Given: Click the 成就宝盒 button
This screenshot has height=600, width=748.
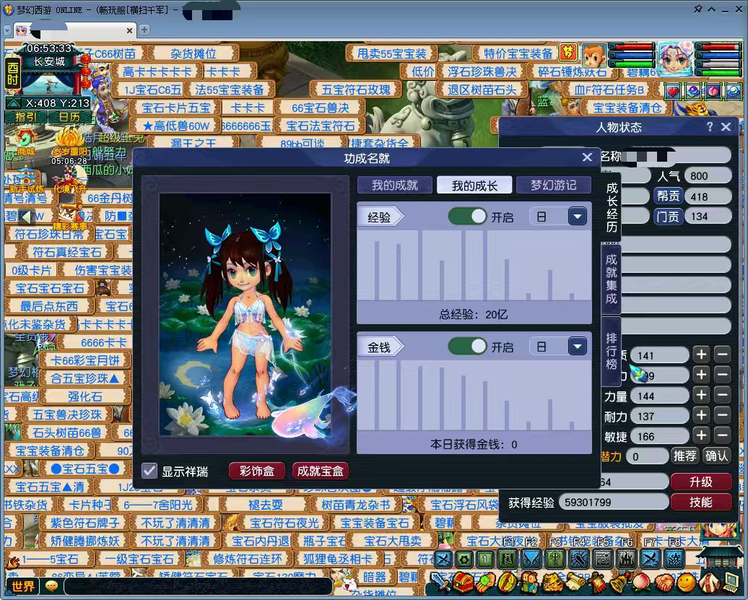Looking at the screenshot, I should click(320, 471).
